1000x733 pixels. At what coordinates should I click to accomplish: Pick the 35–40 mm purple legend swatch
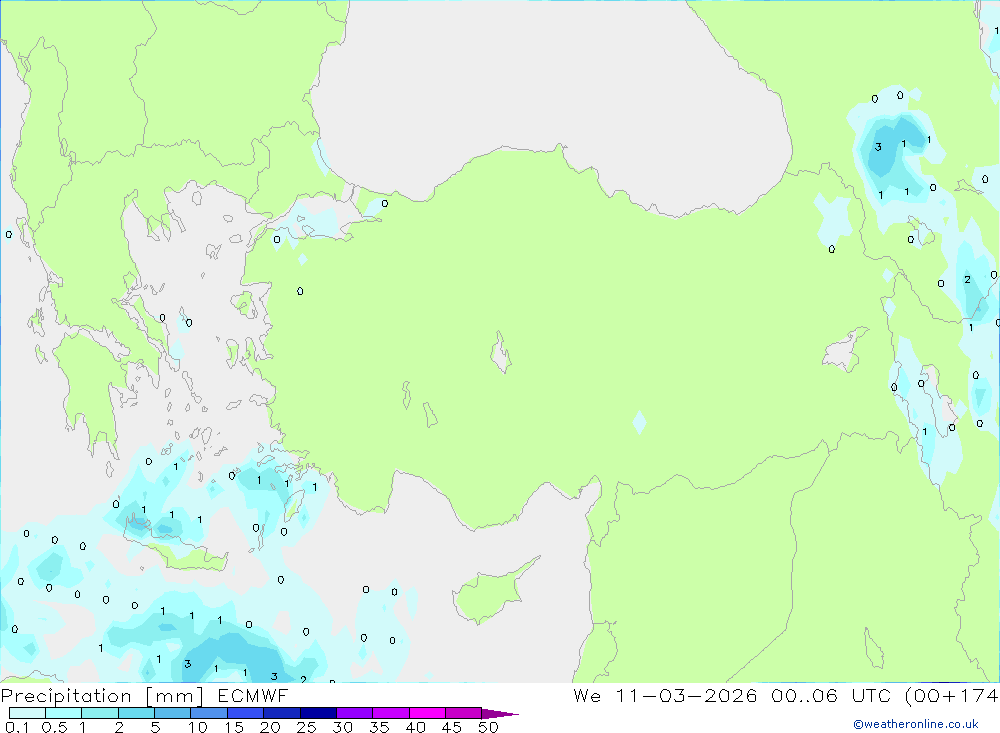point(391,713)
